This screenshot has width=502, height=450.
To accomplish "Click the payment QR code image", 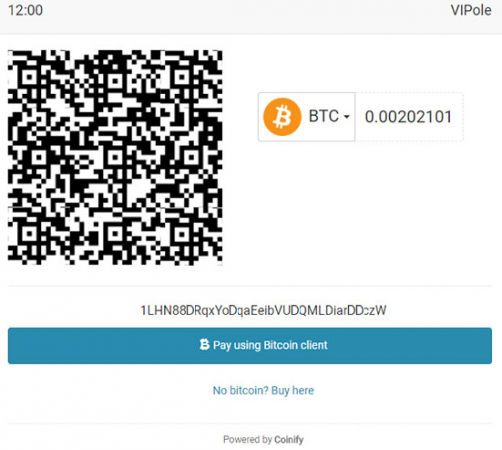I will (x=115, y=158).
